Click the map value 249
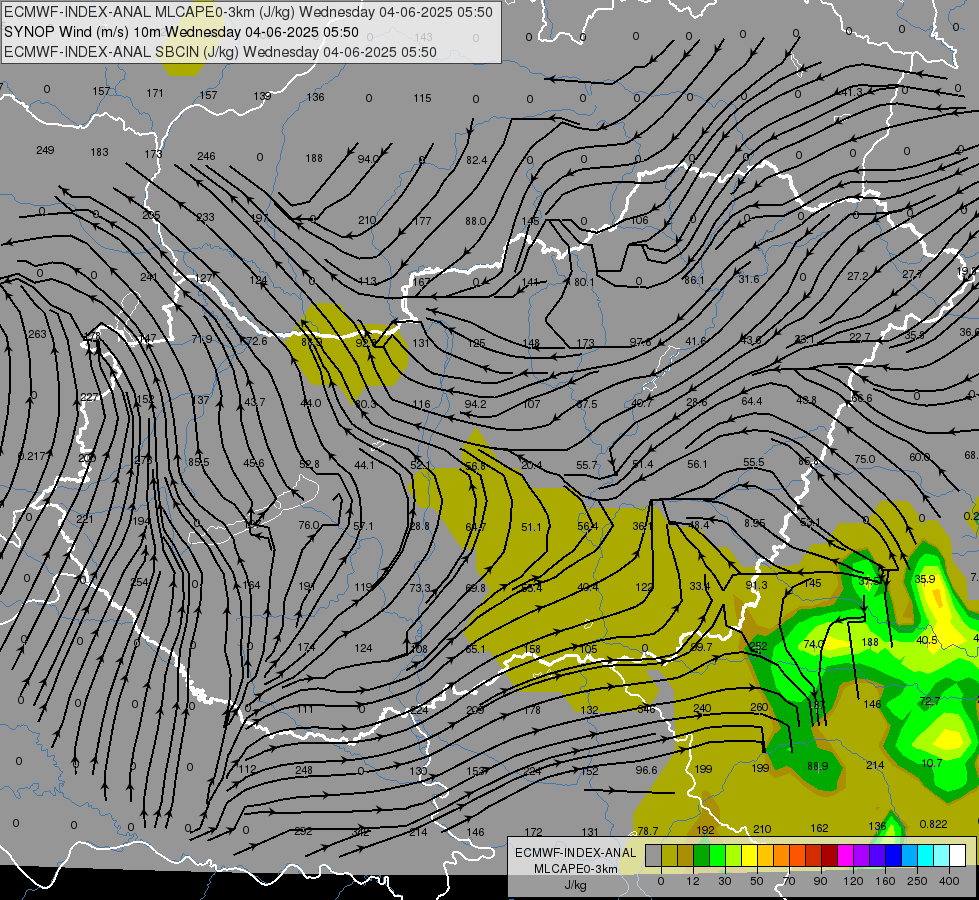This screenshot has width=979, height=900. [45, 150]
